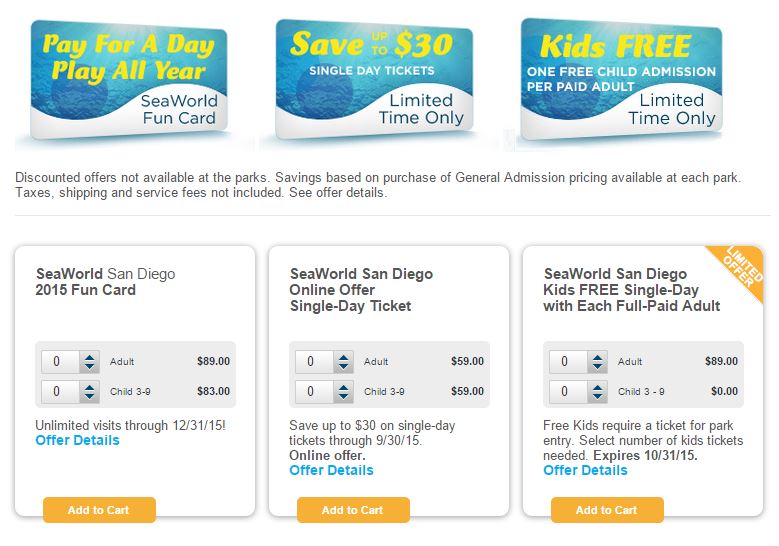779x546 pixels.
Task: Click the Save up to $30 banner card
Action: point(374,78)
